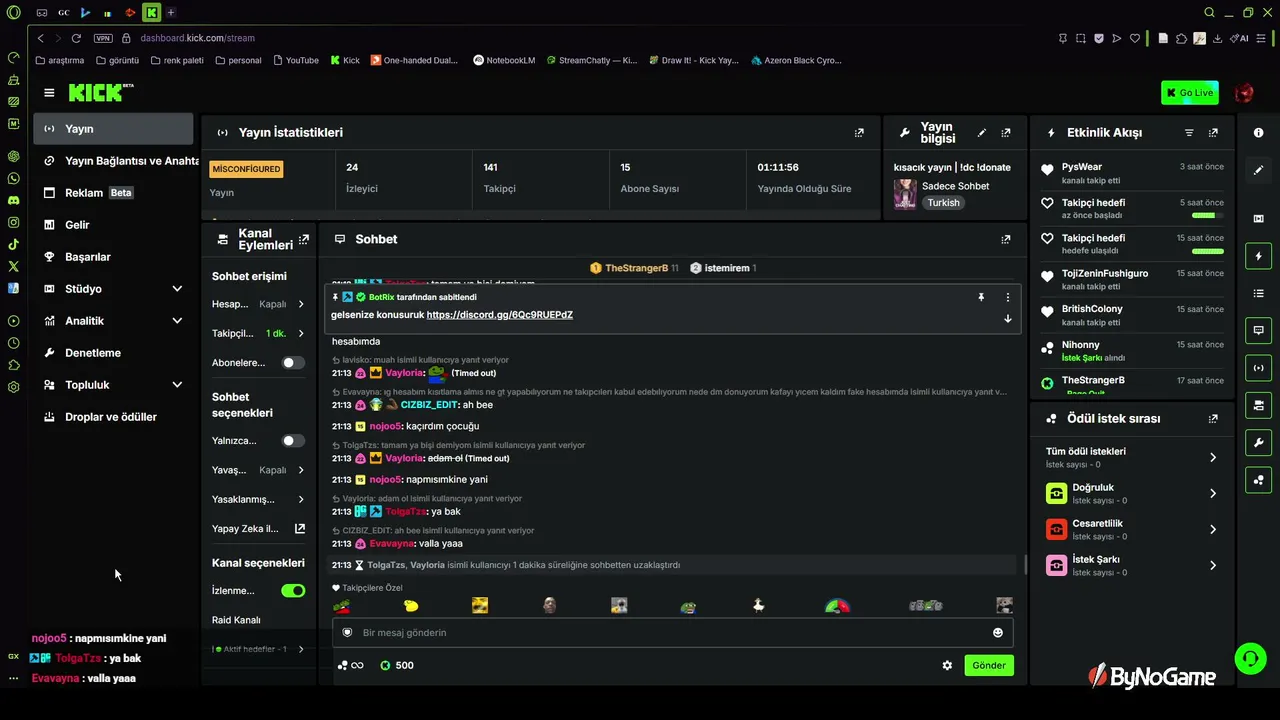This screenshot has width=1280, height=720.
Task: Open Droplar ve ödüller page
Action: pyautogui.click(x=114, y=417)
